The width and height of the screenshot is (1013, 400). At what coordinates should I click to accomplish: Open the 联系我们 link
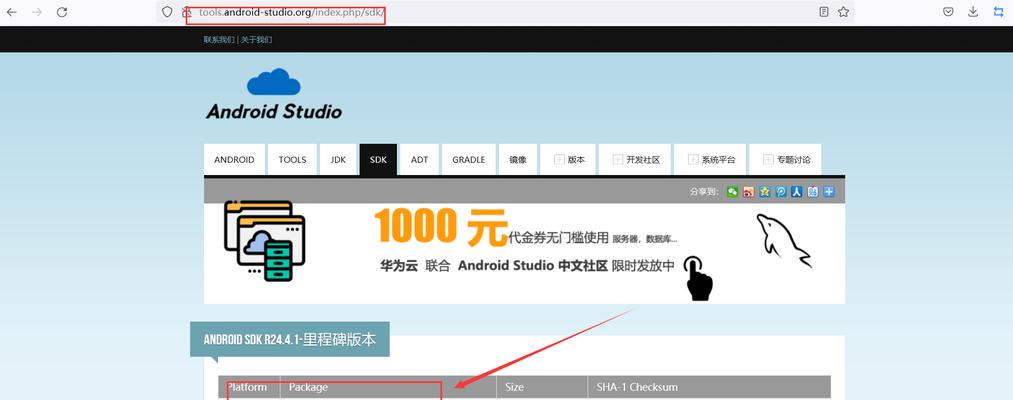pyautogui.click(x=219, y=39)
